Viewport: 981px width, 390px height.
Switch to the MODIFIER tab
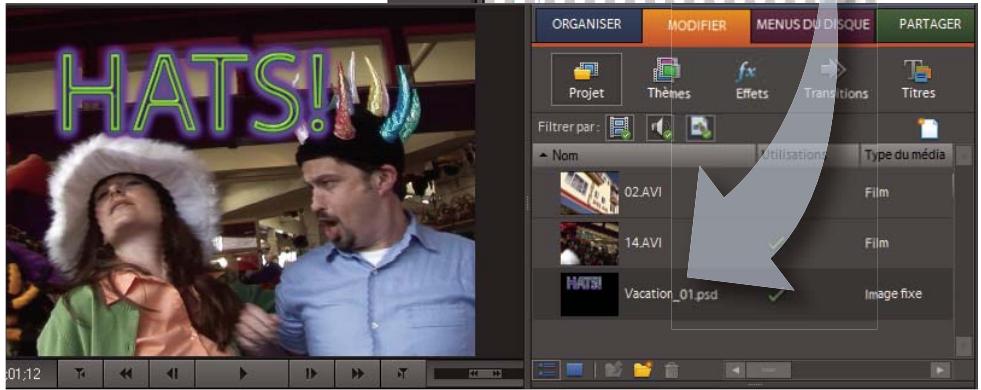coord(696,26)
